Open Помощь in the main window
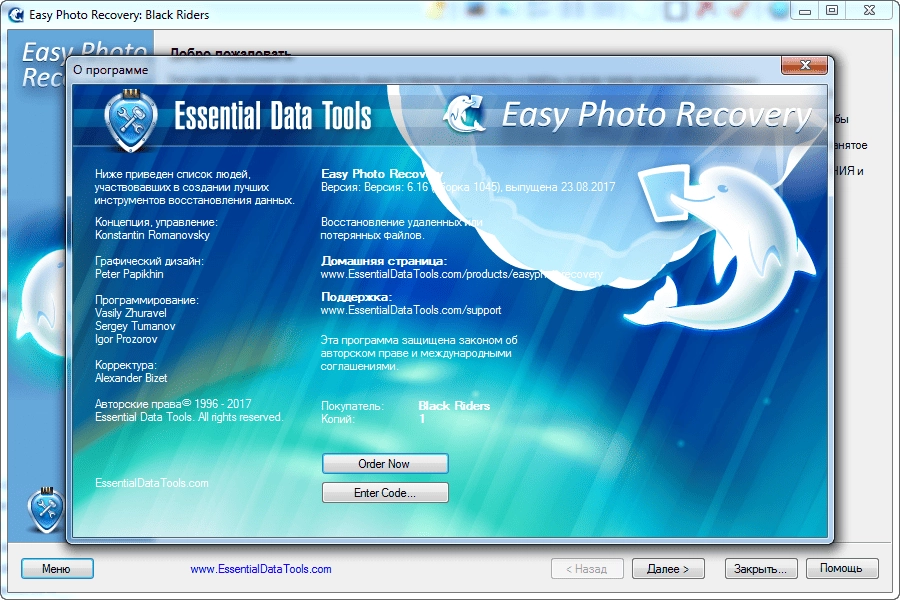The height and width of the screenshot is (600, 900). coord(841,568)
